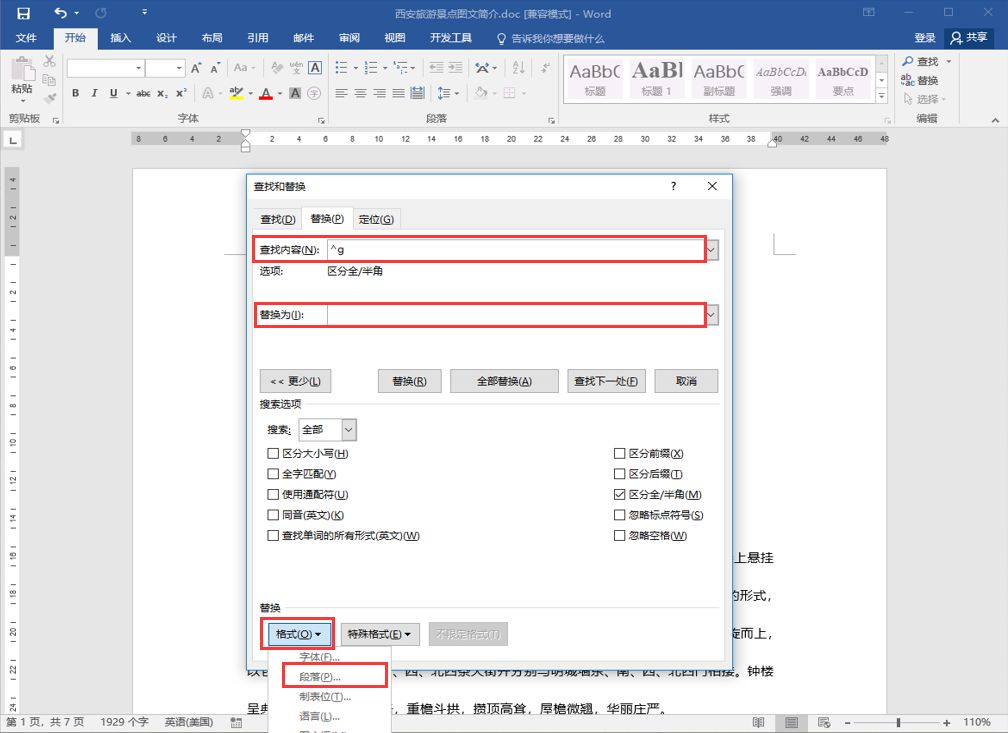
Task: Increase the font size
Action: pyautogui.click(x=196, y=68)
